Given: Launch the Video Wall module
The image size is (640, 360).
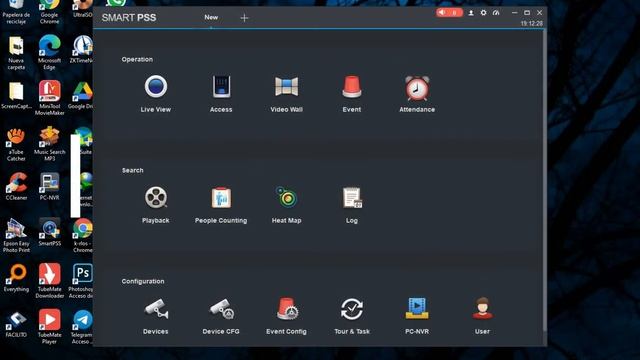Looking at the screenshot, I should point(286,93).
